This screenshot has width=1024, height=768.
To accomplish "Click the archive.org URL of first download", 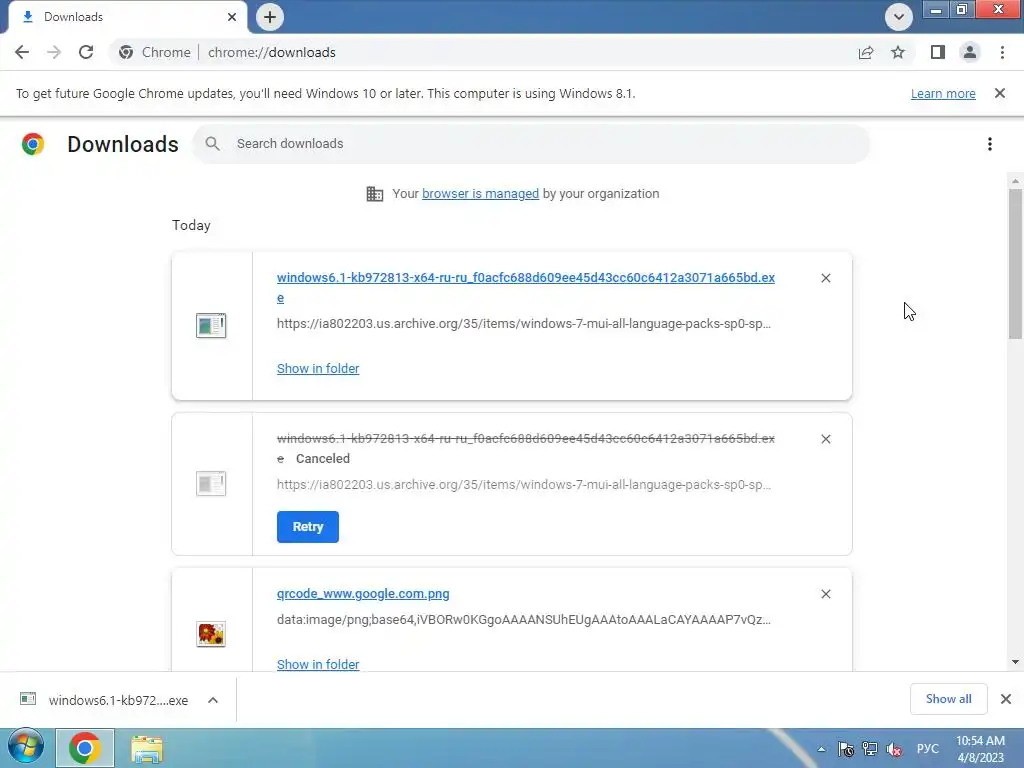I will click(524, 324).
